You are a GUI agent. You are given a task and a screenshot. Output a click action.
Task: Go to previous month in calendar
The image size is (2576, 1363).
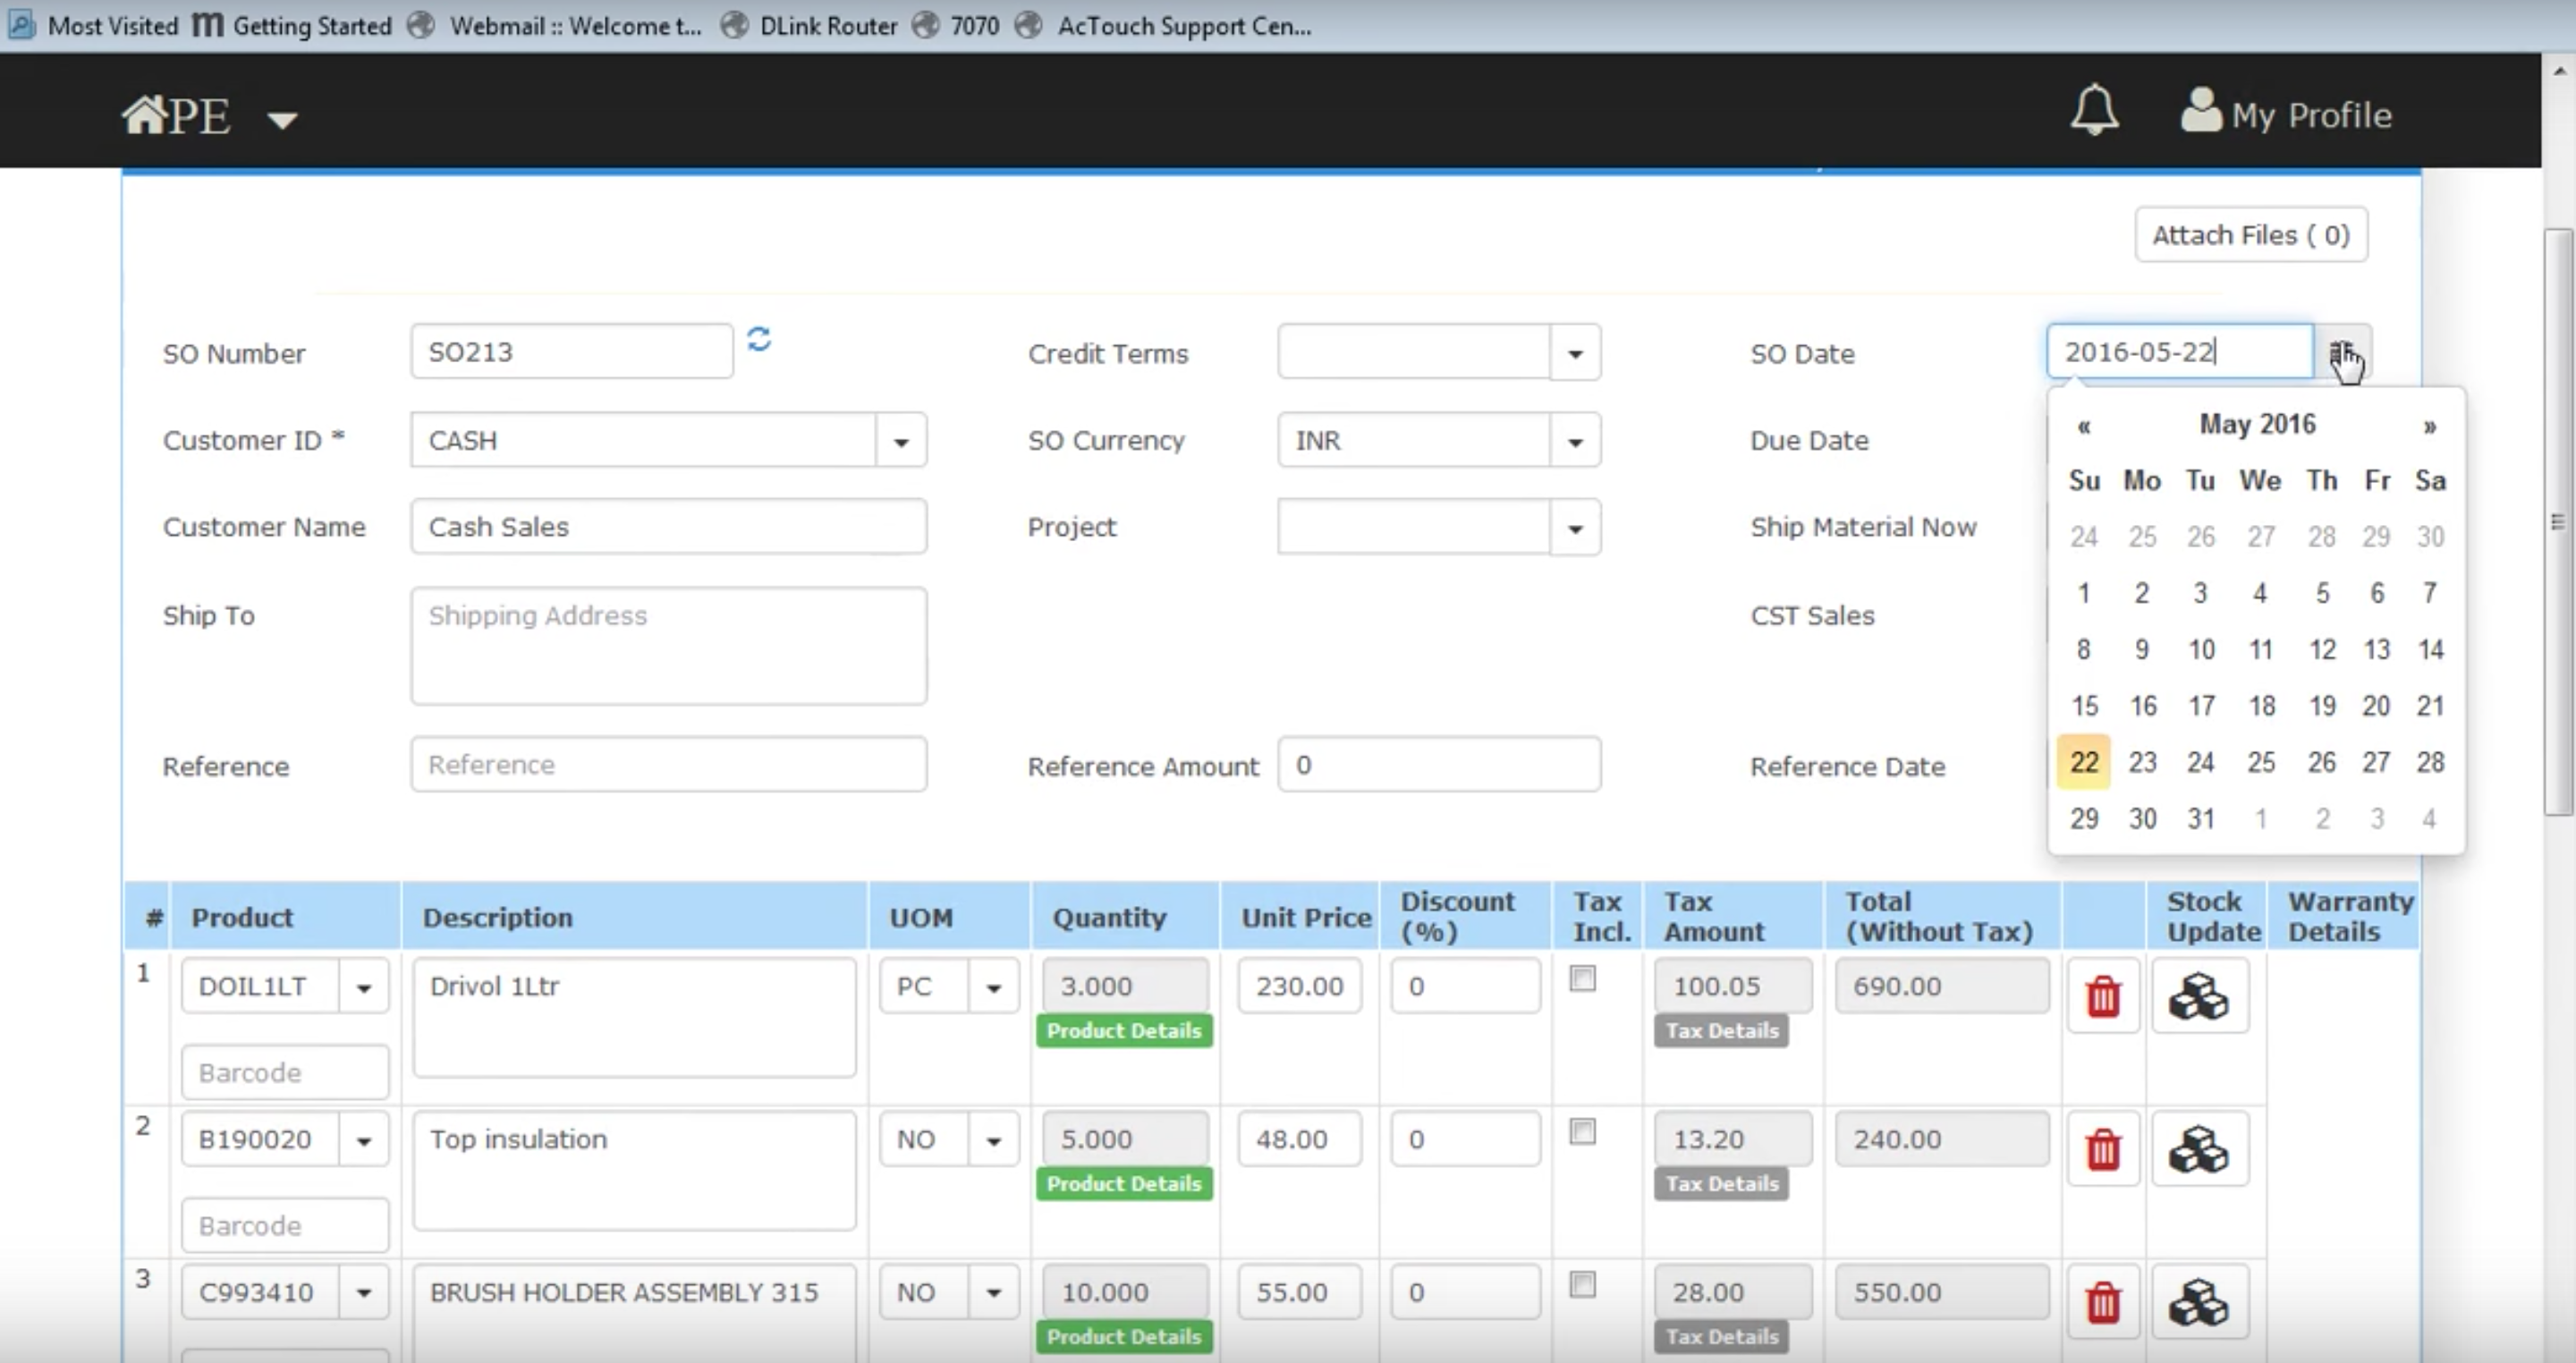(x=2084, y=427)
